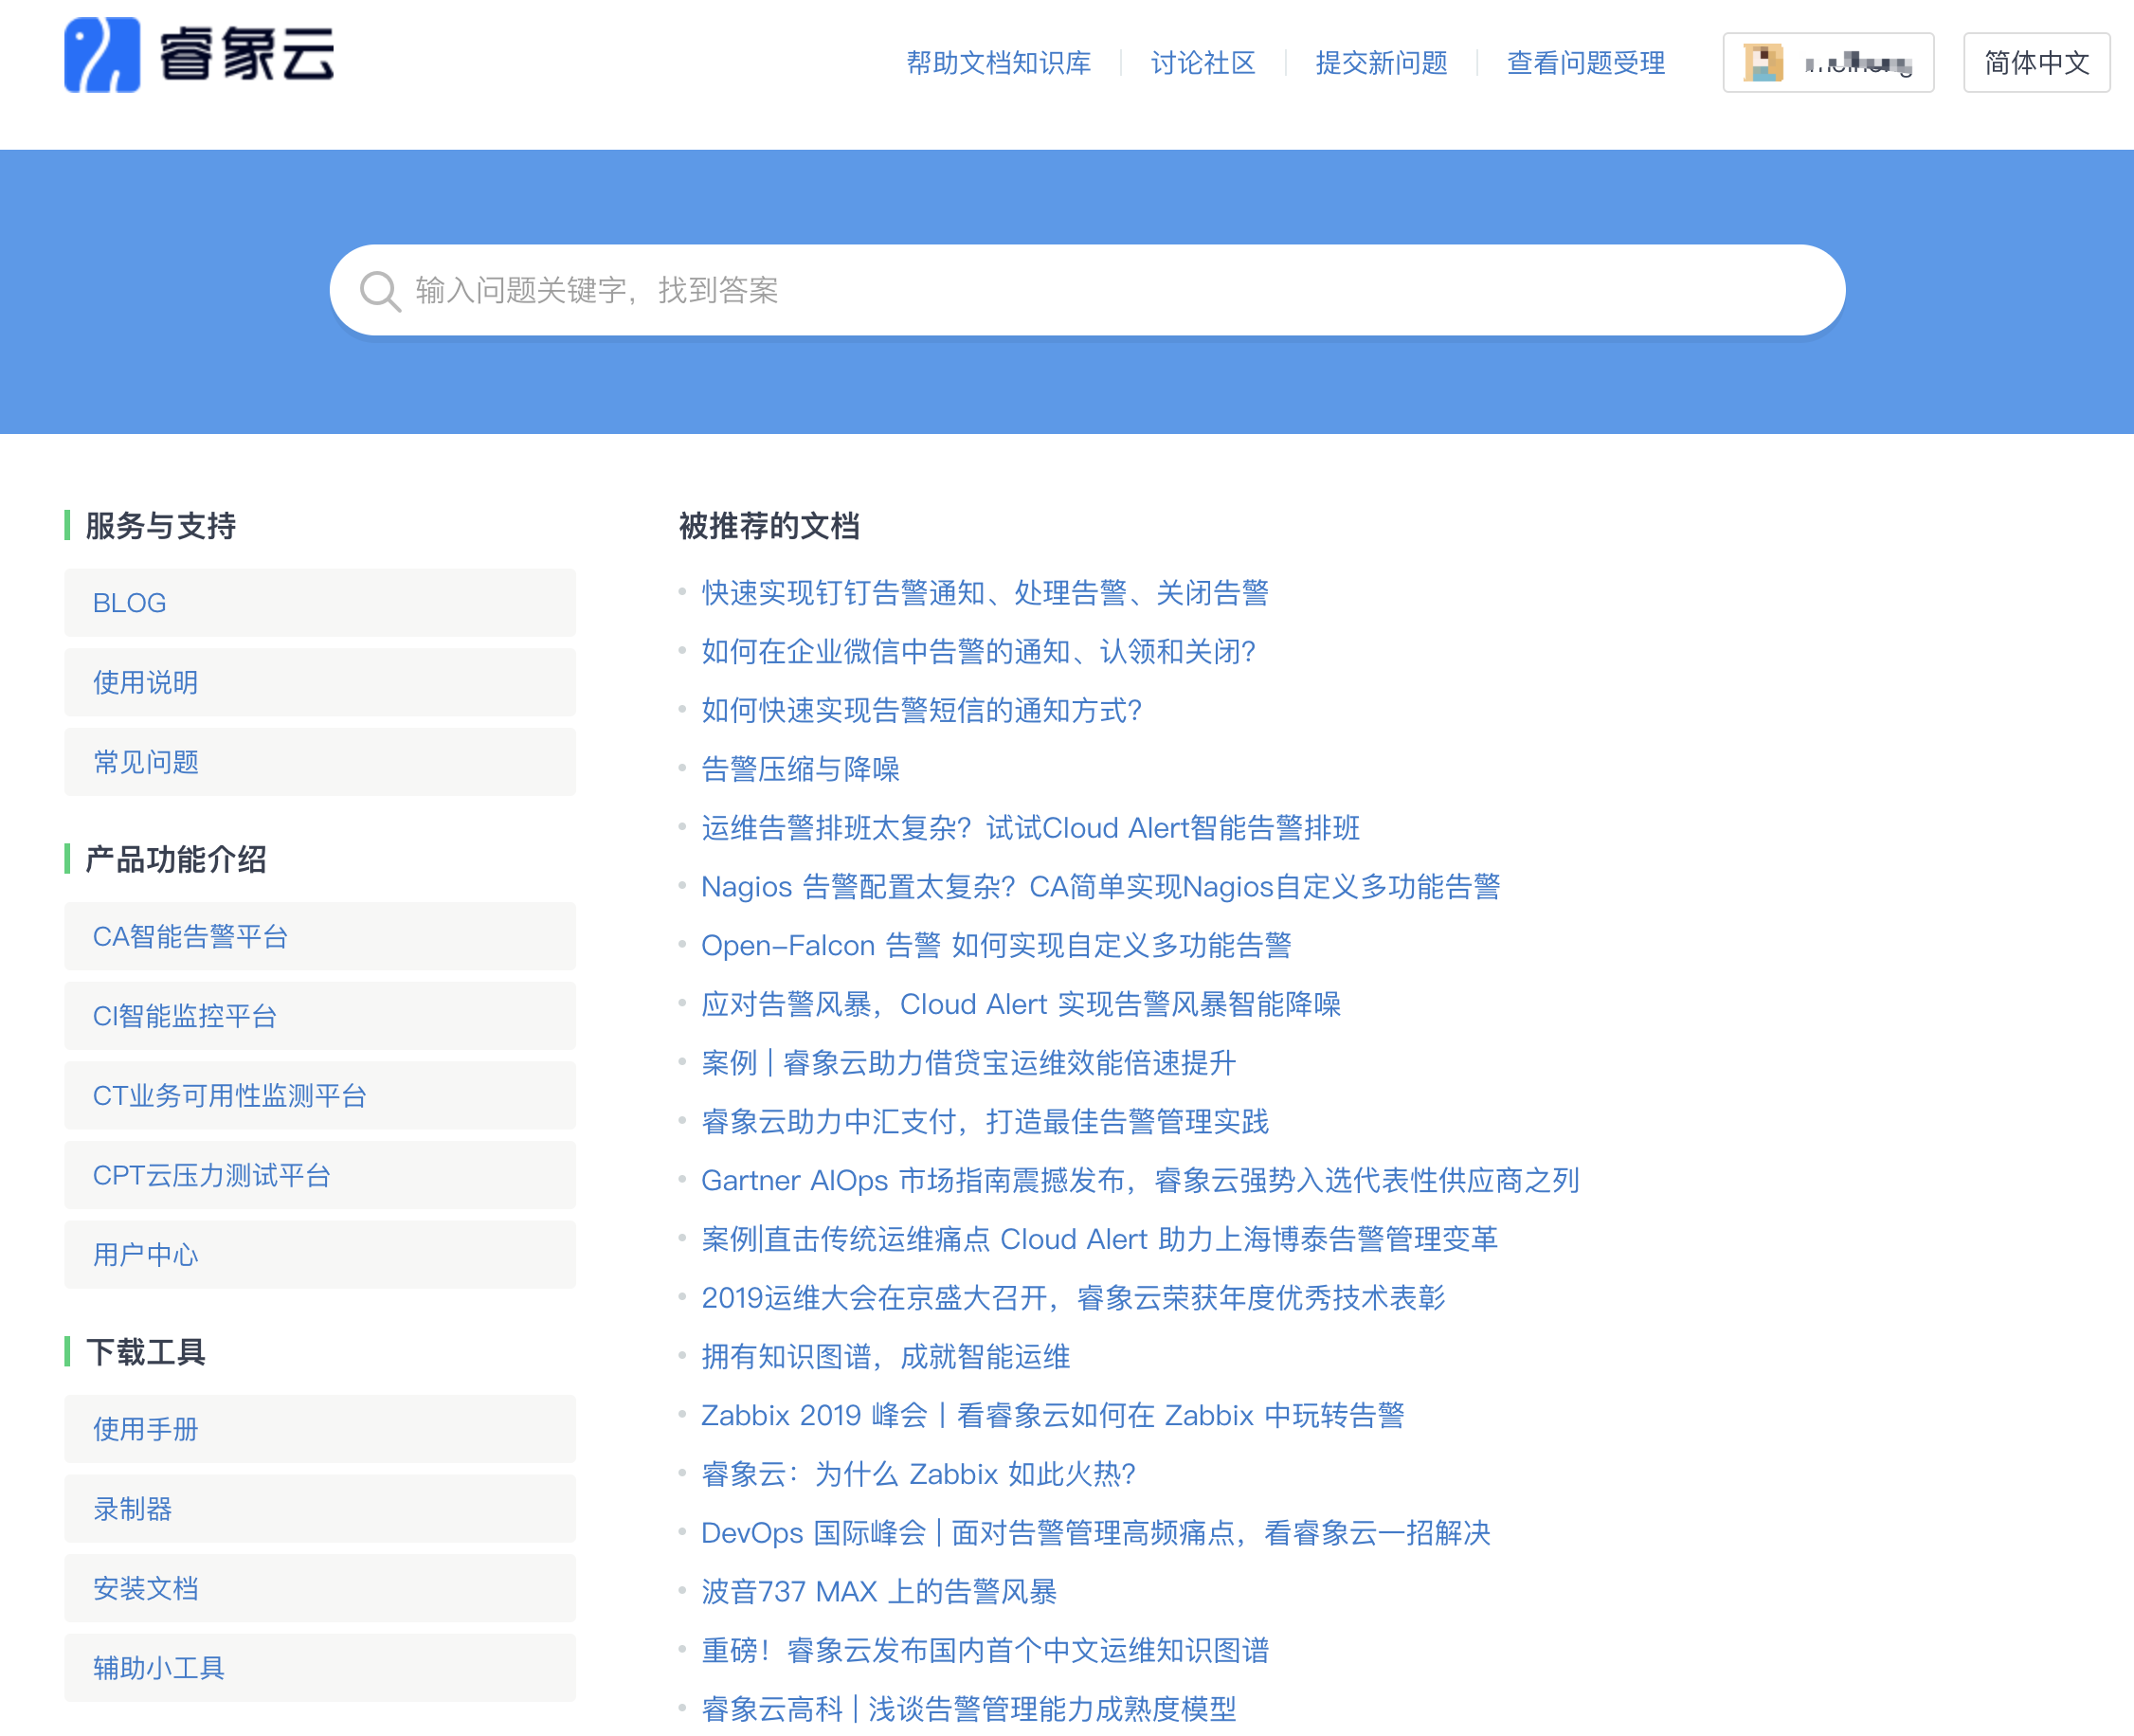
Task: Open 拥有知识图谱，成就智能运维 link
Action: [x=885, y=1357]
